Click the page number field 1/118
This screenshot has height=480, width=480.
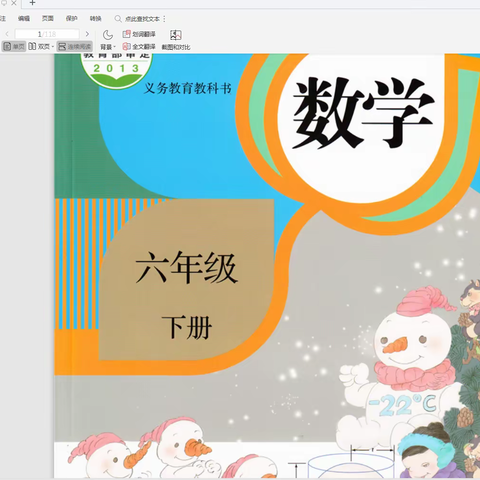[47, 34]
